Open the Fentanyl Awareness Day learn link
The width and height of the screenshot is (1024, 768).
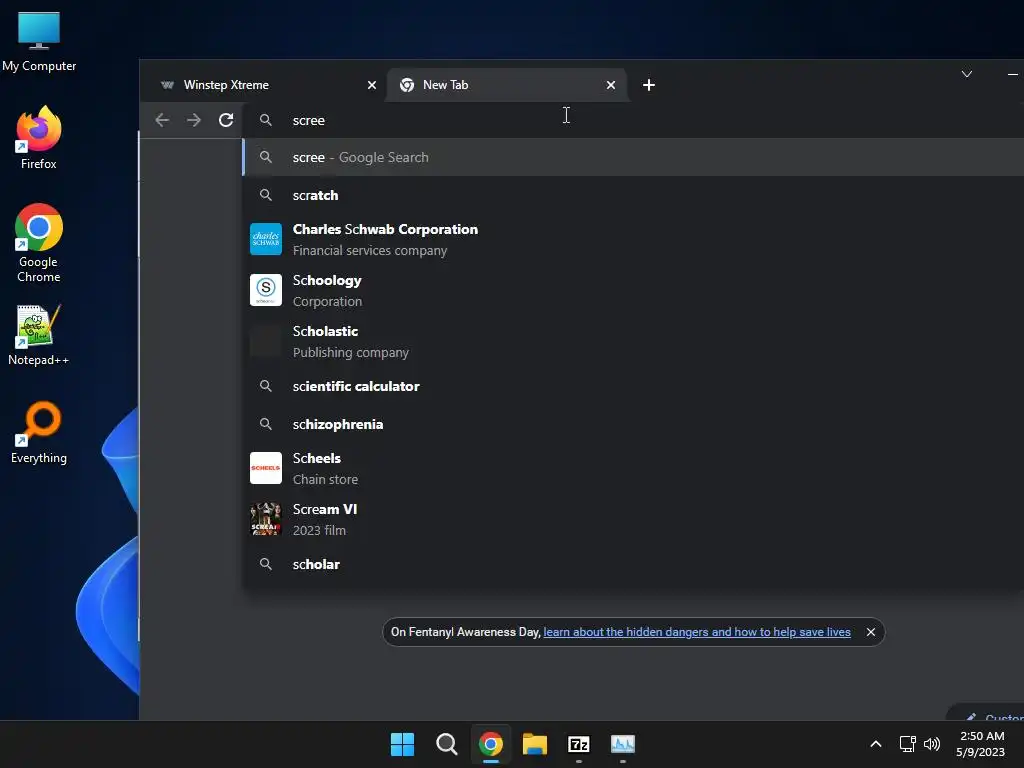click(697, 632)
